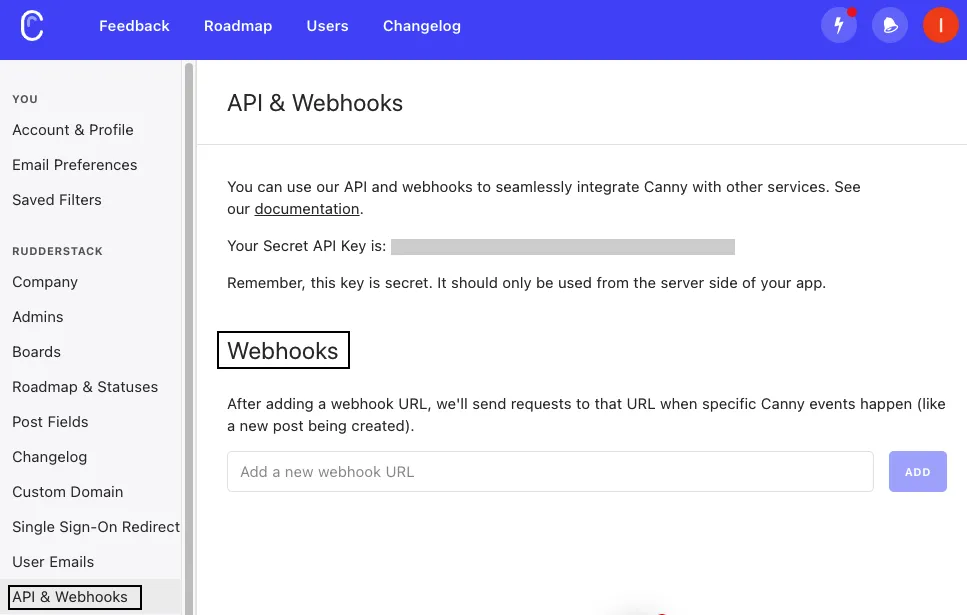Focus the new webhook URL field
Screen dimensions: 967x615
click(x=550, y=472)
